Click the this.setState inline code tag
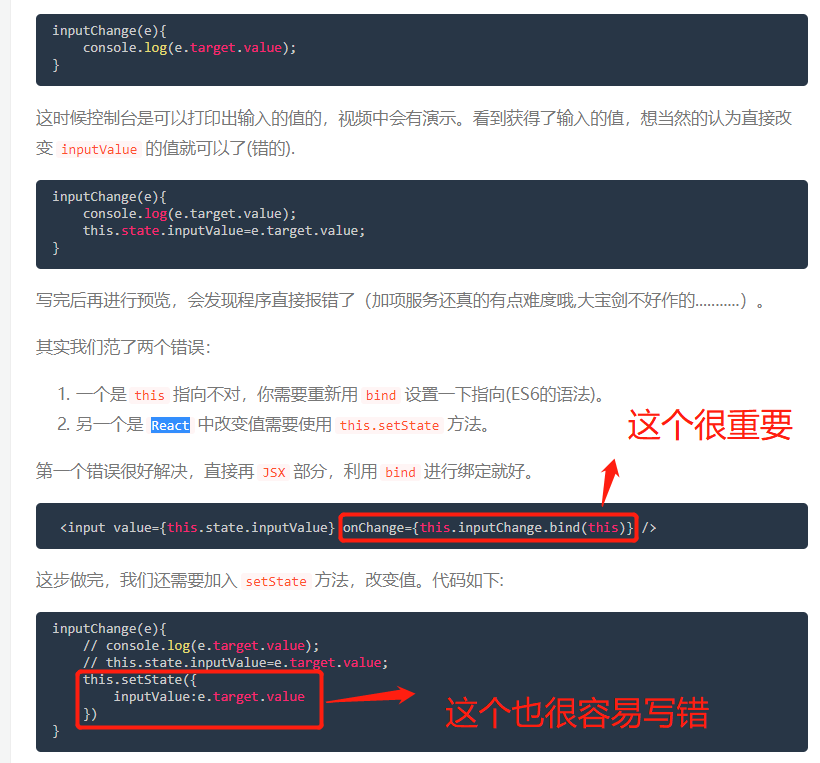This screenshot has height=763, width=820. point(389,425)
